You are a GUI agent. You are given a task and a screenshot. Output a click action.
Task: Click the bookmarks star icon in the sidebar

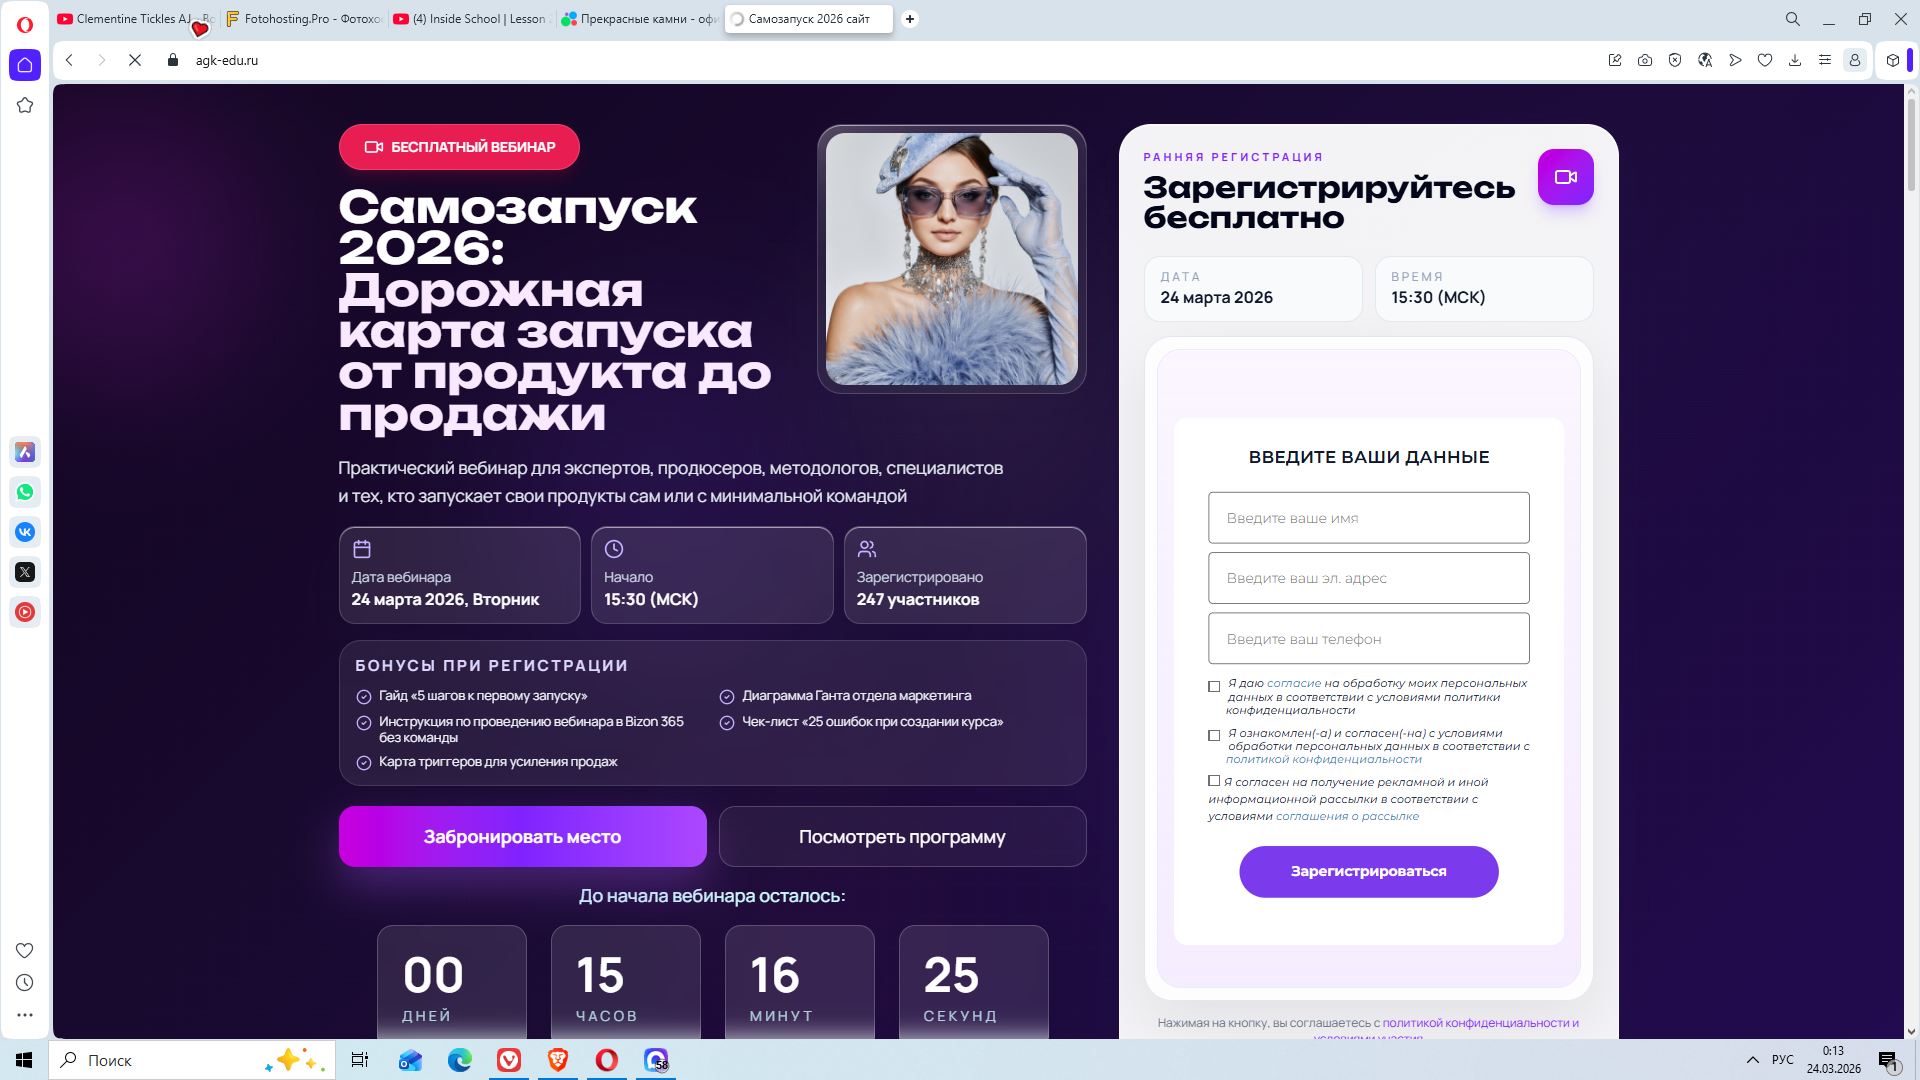coord(25,105)
